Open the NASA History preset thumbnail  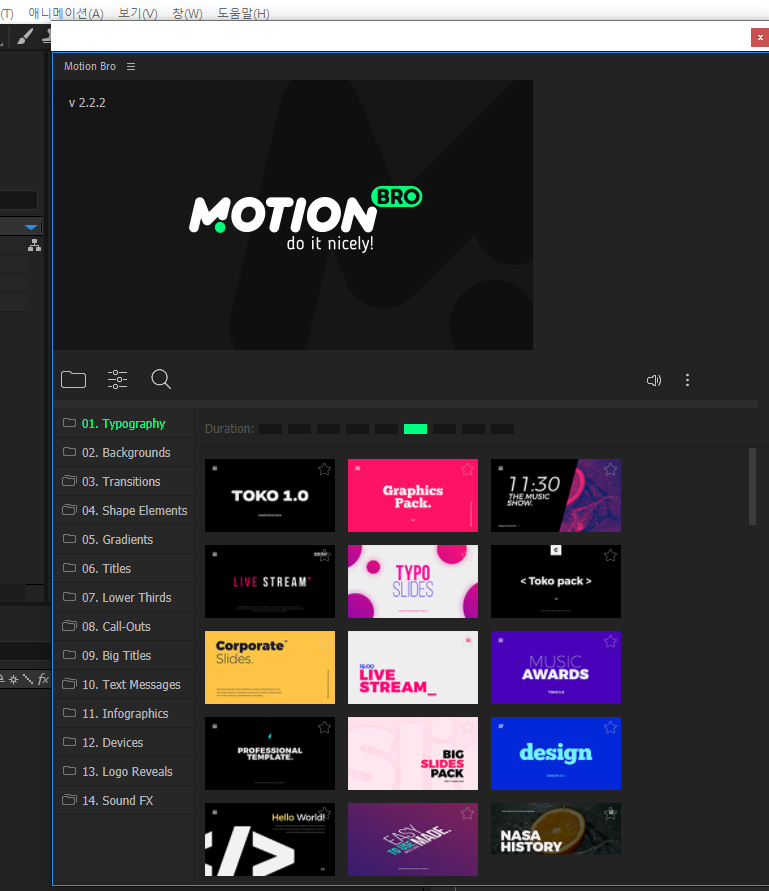point(556,828)
